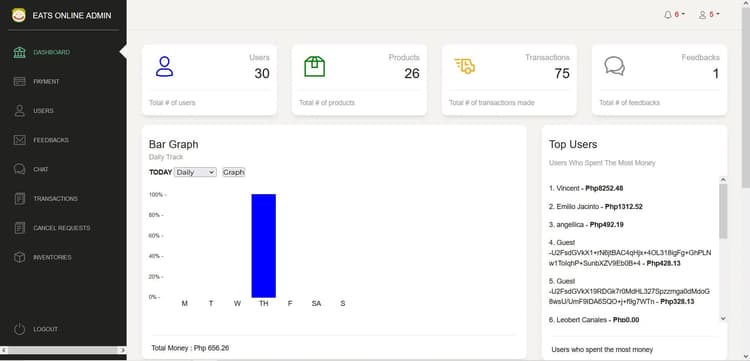The image size is (750, 361).
Task: Go to TRANSACTIONS menu item
Action: [55, 198]
